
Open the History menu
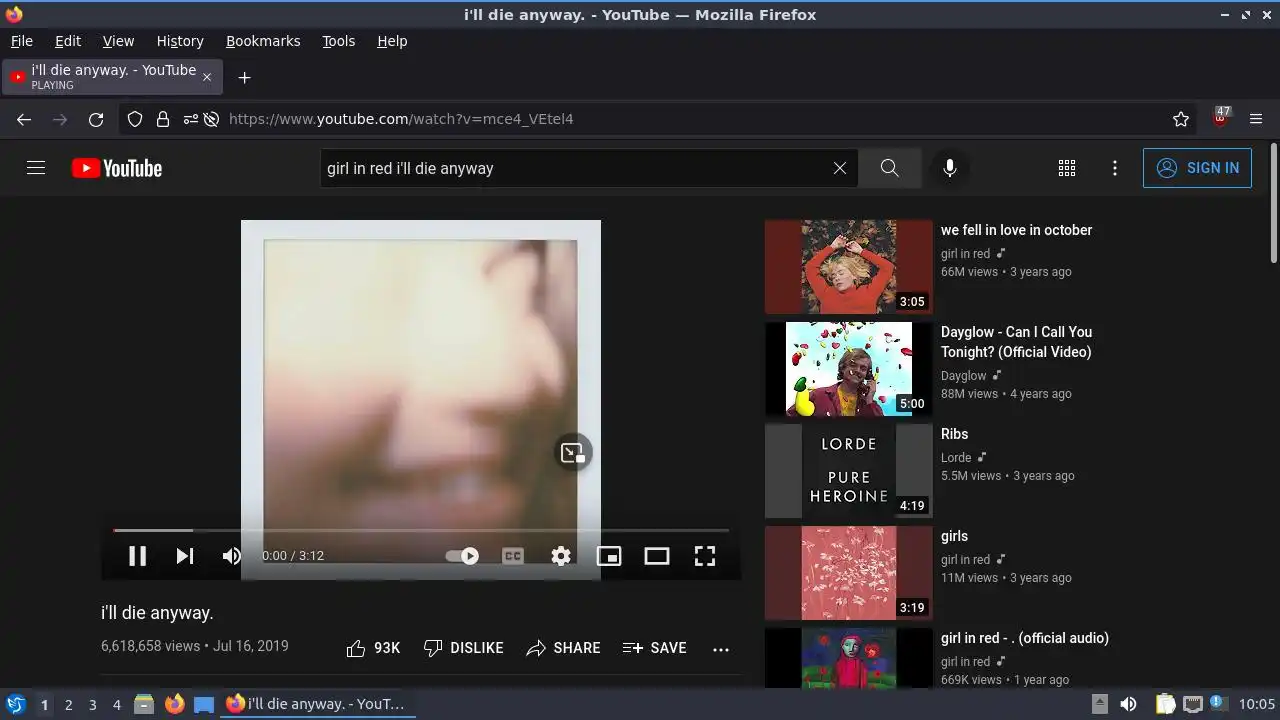click(x=180, y=41)
